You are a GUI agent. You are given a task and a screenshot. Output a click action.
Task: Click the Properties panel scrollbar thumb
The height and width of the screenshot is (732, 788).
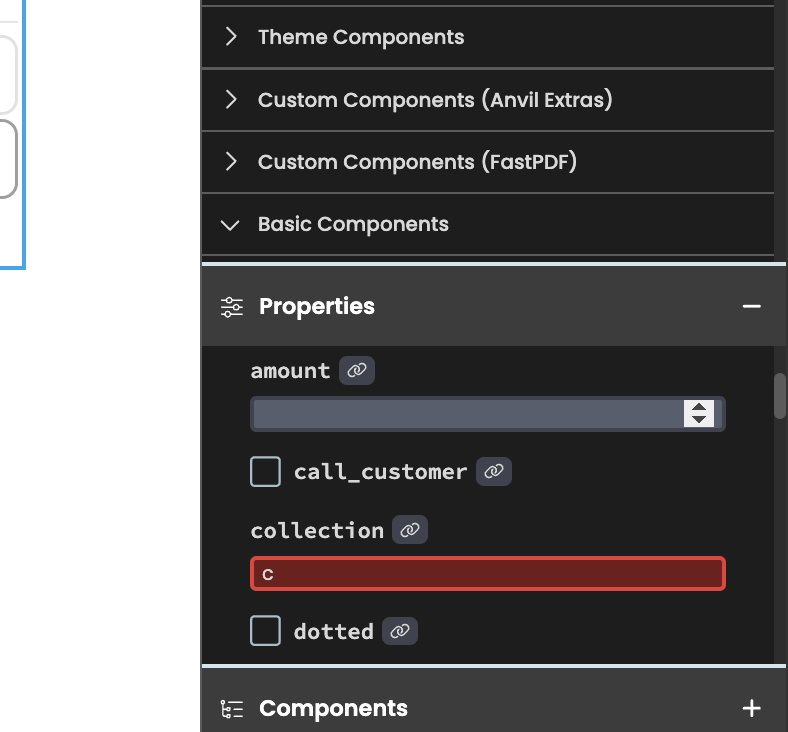point(780,396)
